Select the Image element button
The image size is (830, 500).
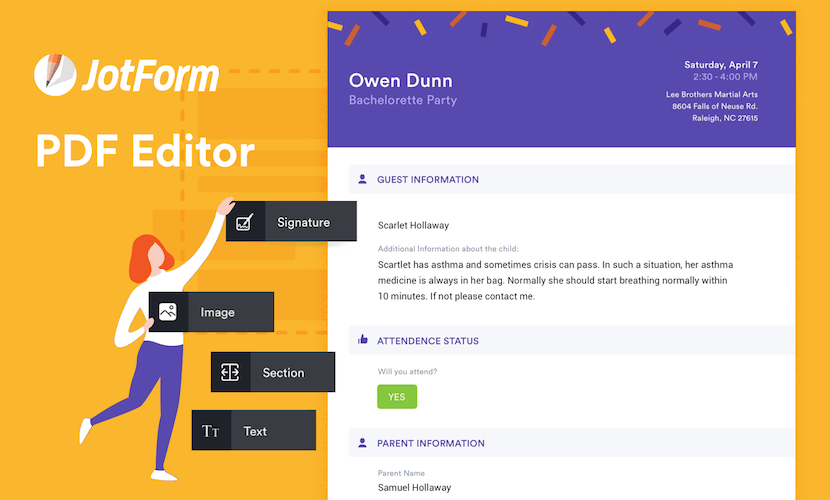[x=211, y=312]
